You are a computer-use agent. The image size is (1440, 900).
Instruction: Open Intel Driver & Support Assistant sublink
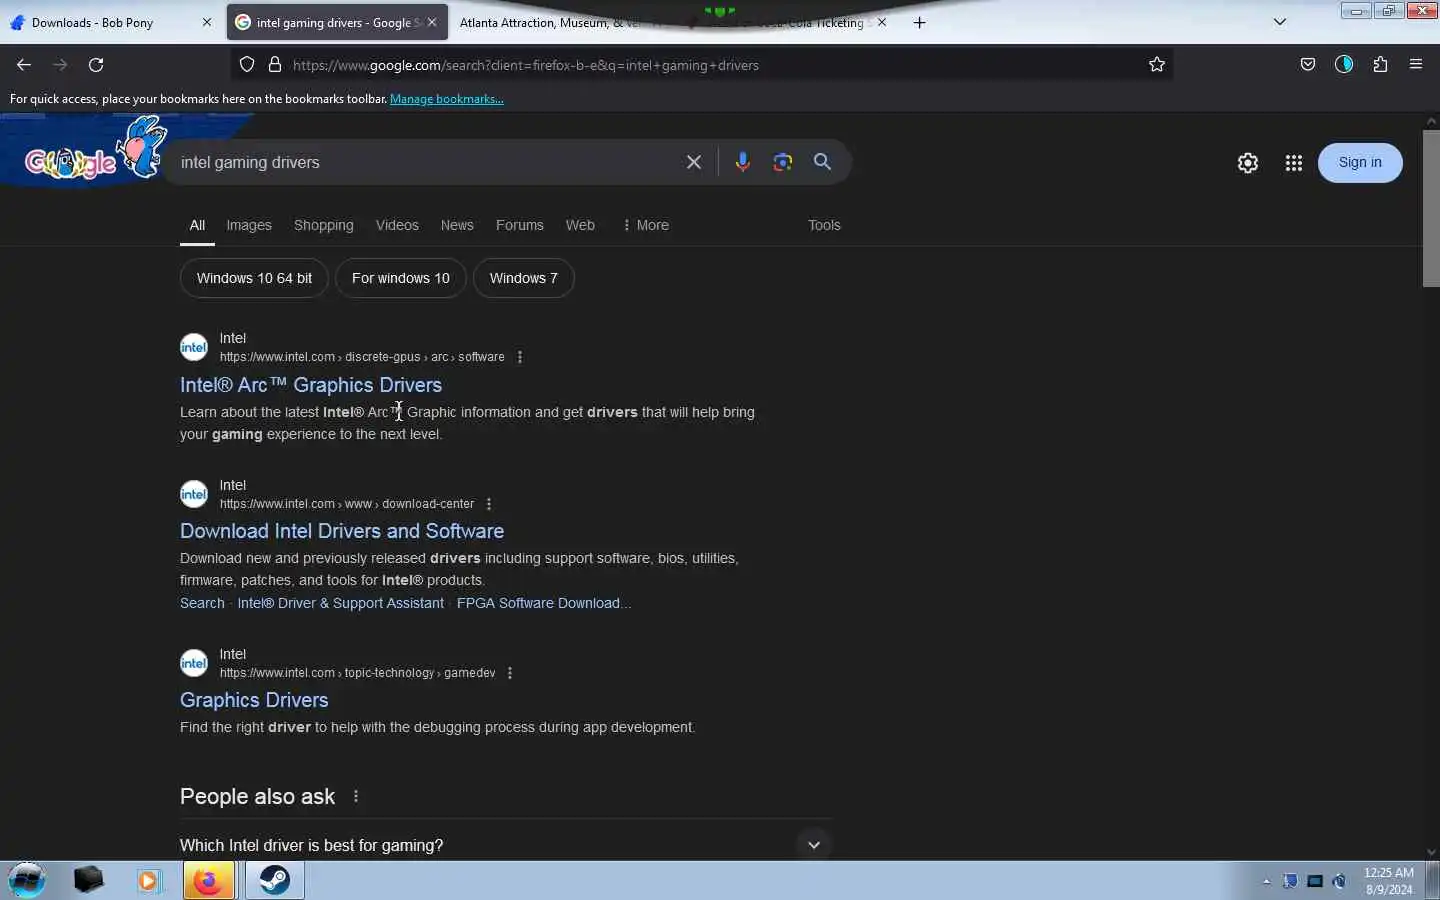(341, 603)
